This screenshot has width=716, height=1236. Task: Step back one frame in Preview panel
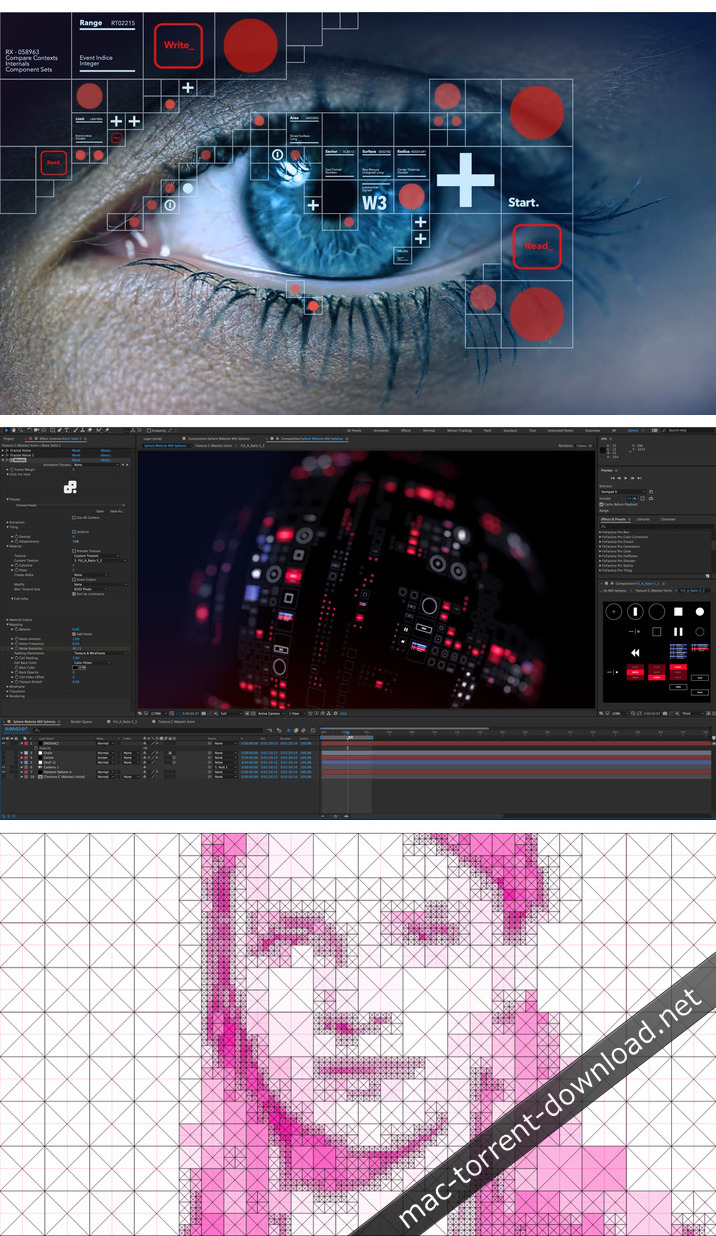(619, 478)
